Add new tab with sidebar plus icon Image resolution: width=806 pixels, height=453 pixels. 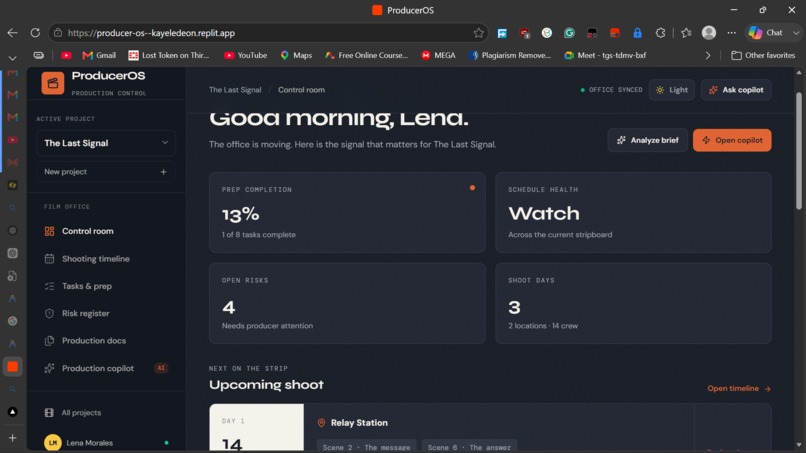[x=12, y=438]
